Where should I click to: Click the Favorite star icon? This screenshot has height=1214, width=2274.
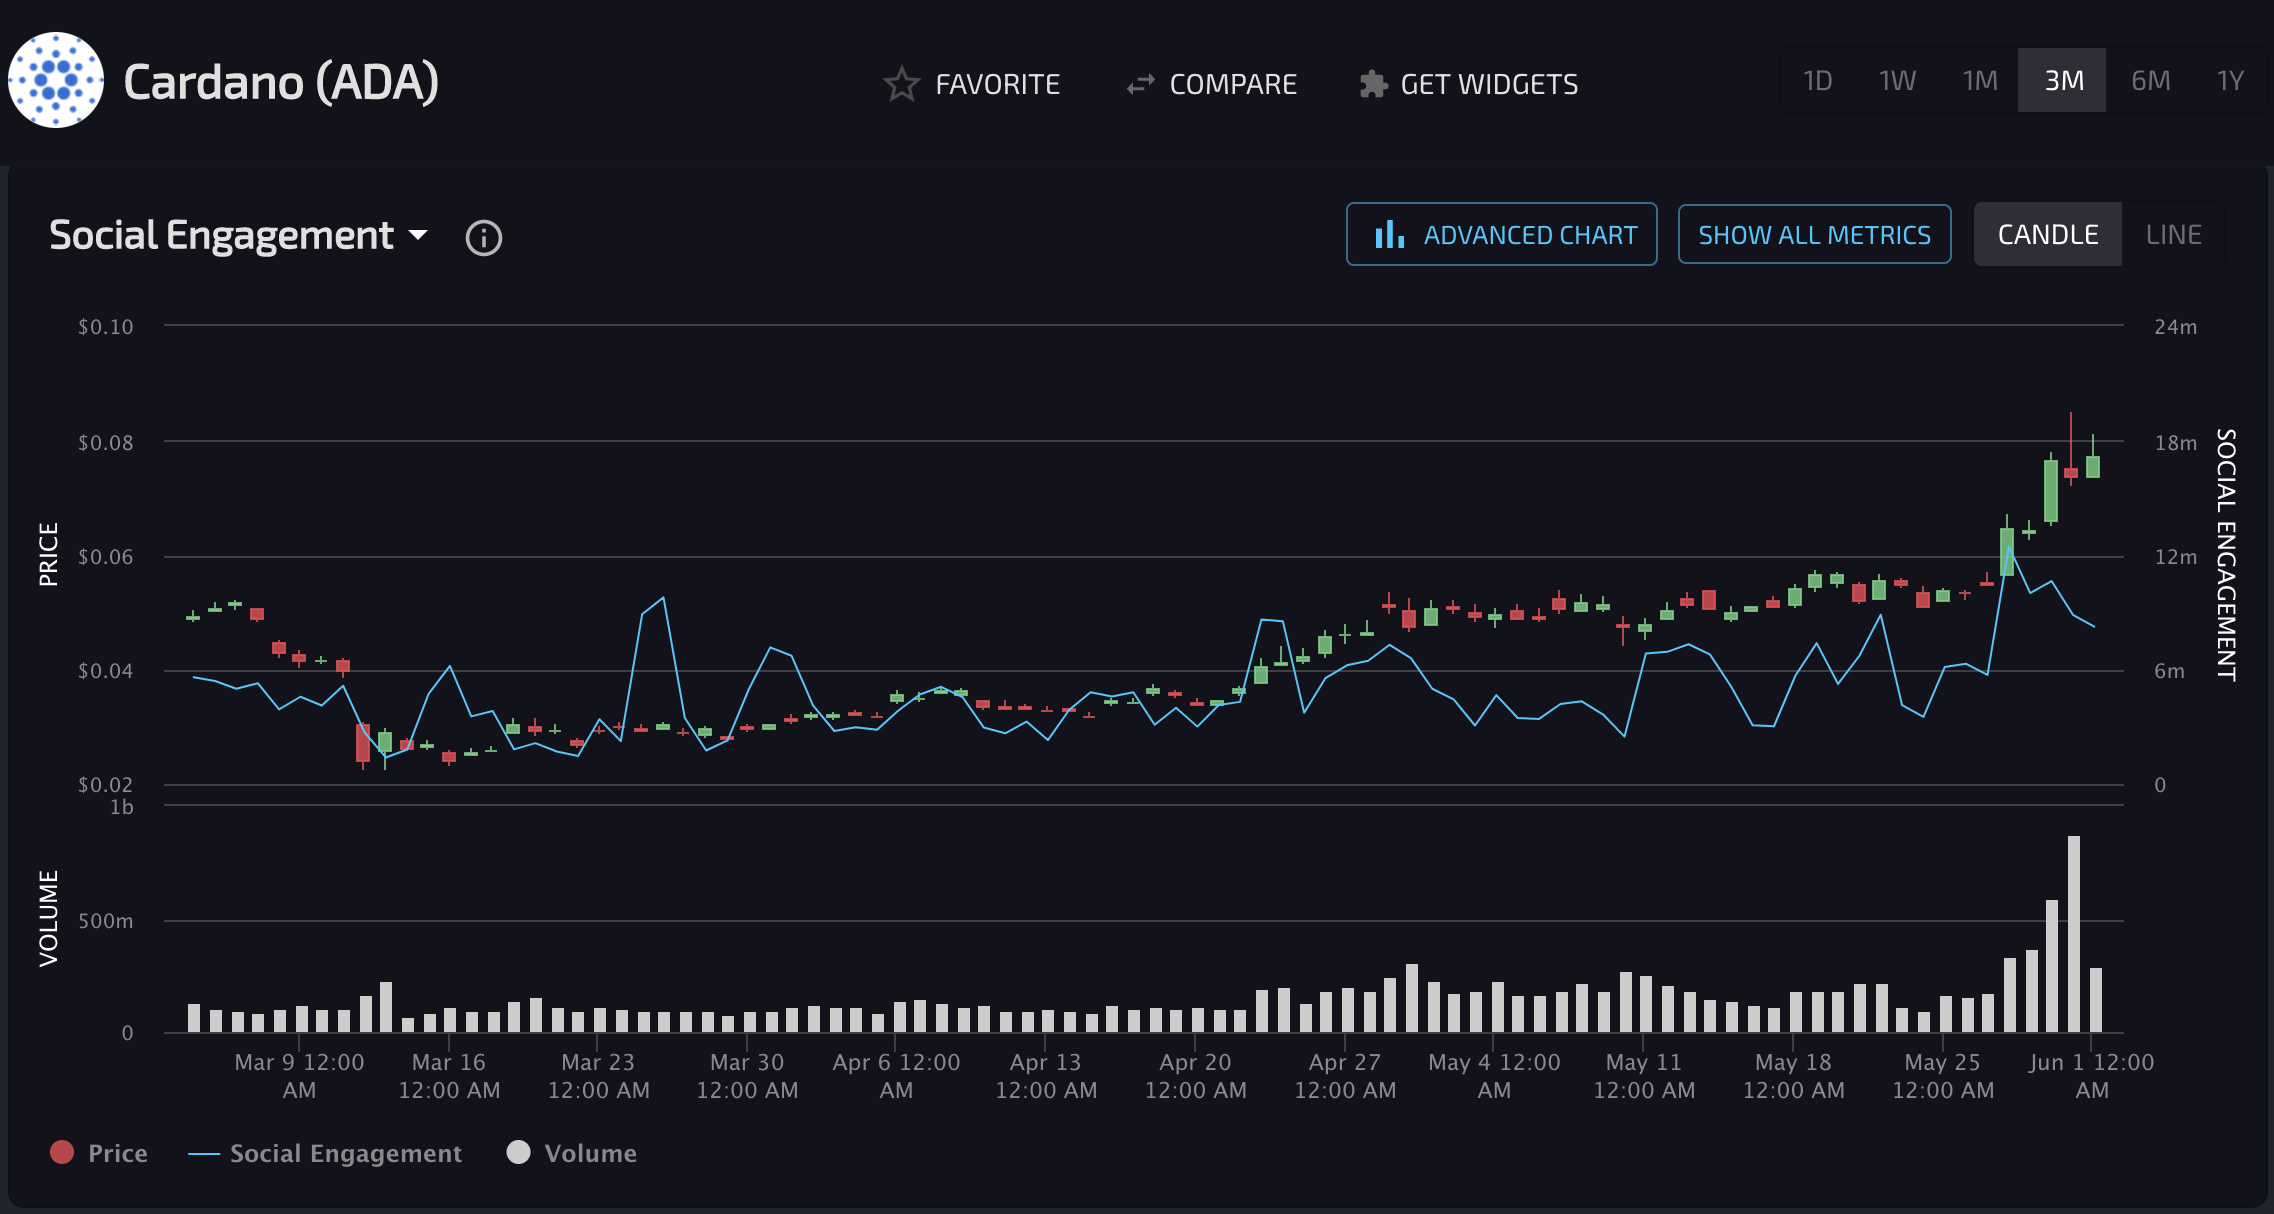click(x=901, y=84)
